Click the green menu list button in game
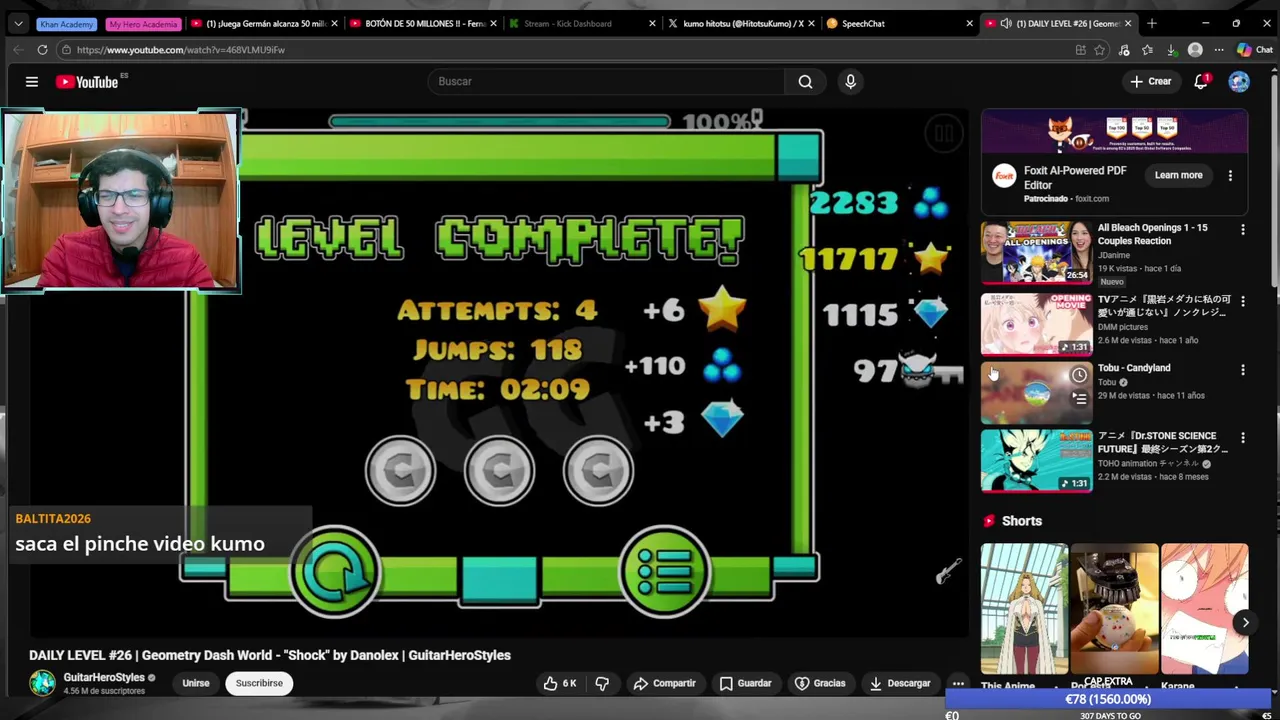This screenshot has width=1280, height=720. 664,573
